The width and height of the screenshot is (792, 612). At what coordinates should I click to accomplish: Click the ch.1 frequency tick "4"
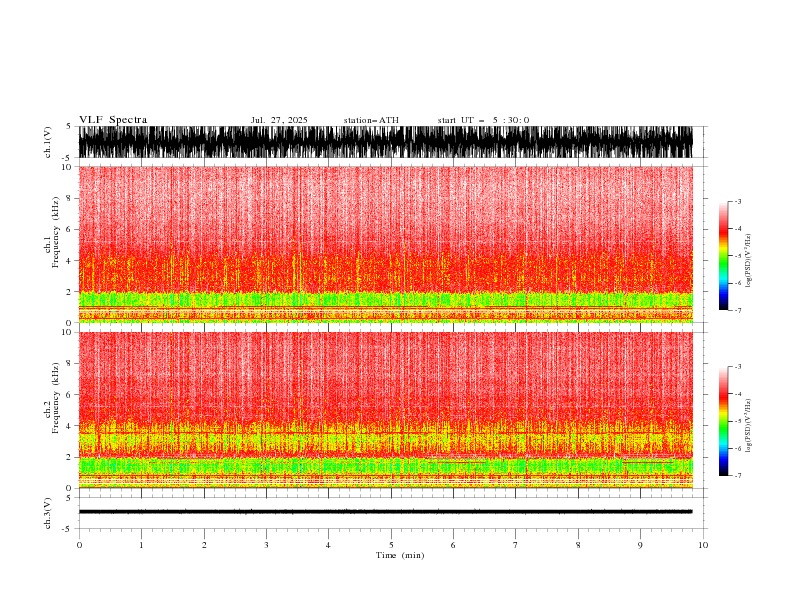pos(69,261)
